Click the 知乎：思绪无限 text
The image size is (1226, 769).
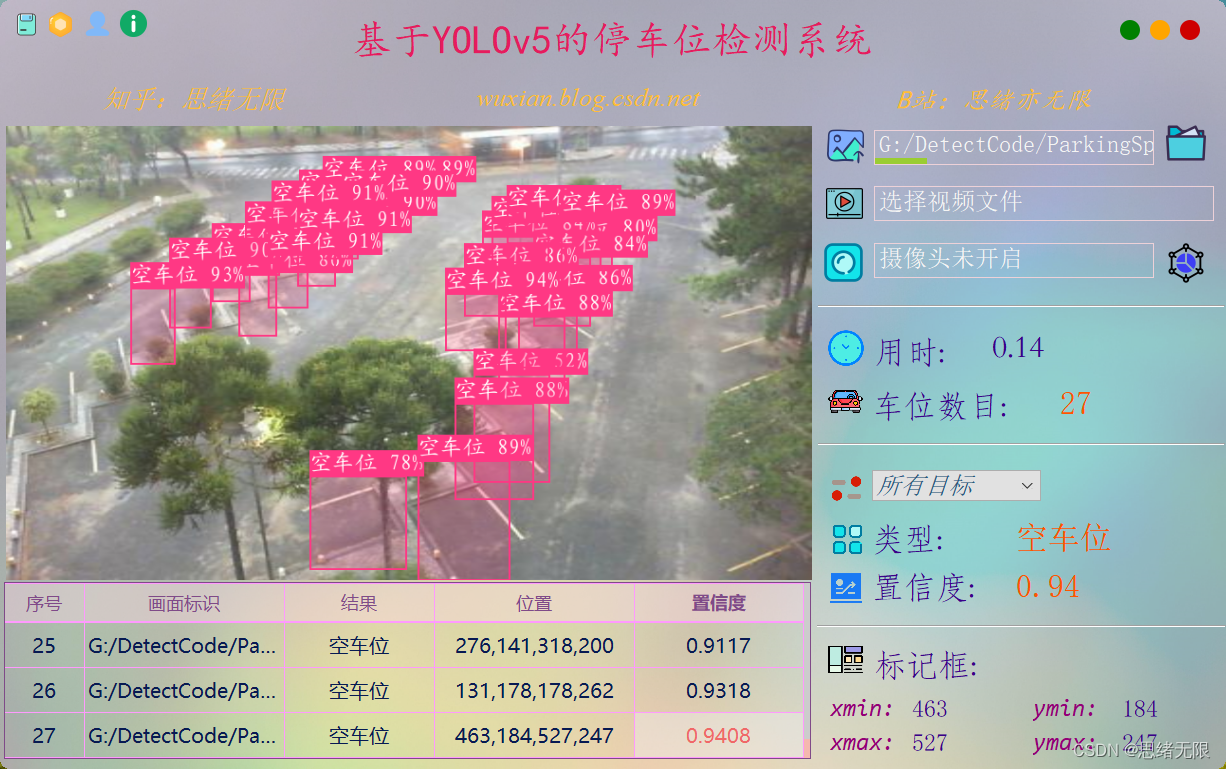coord(196,99)
